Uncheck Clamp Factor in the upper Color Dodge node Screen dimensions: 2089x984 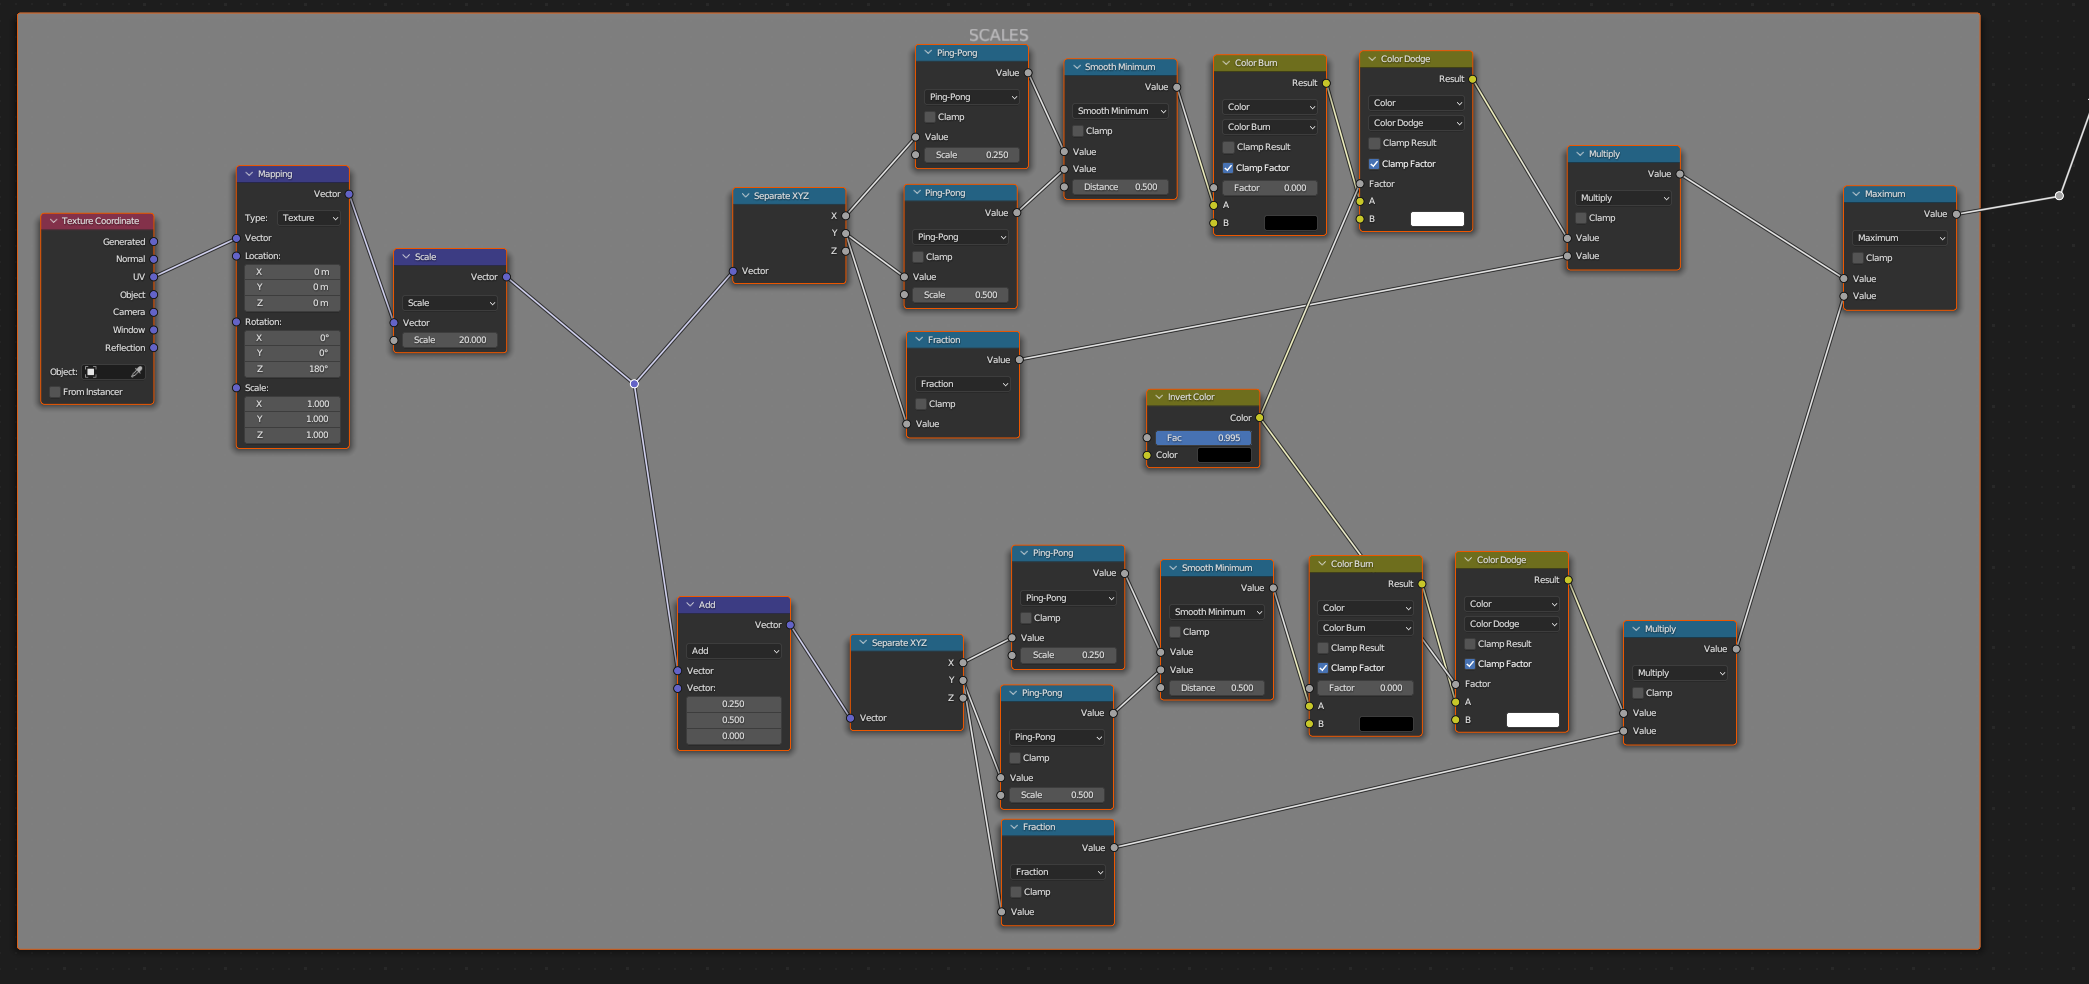point(1375,164)
